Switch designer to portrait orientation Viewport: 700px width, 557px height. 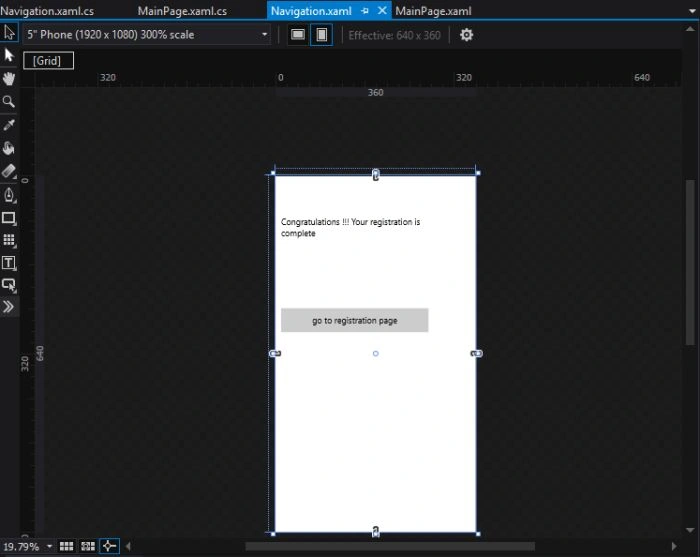tap(321, 34)
